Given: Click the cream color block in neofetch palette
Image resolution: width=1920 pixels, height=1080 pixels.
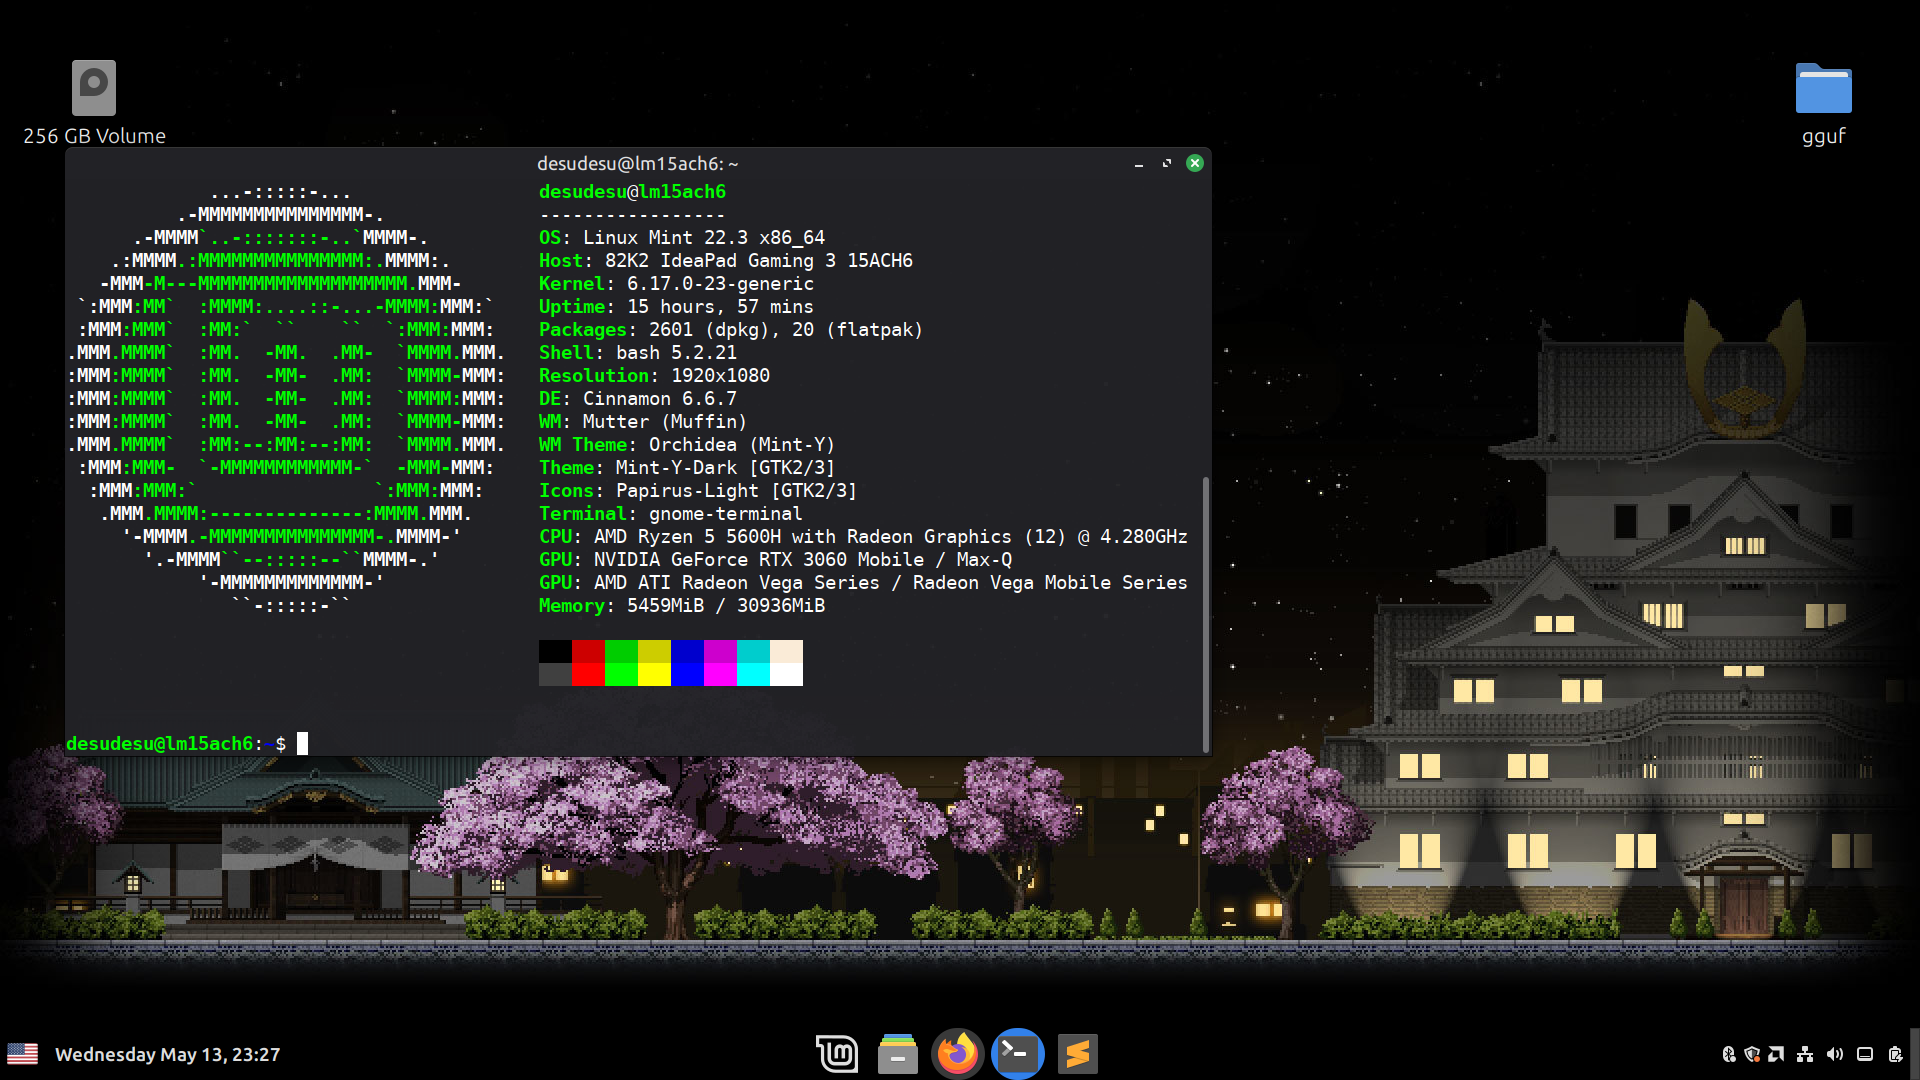Looking at the screenshot, I should [786, 651].
